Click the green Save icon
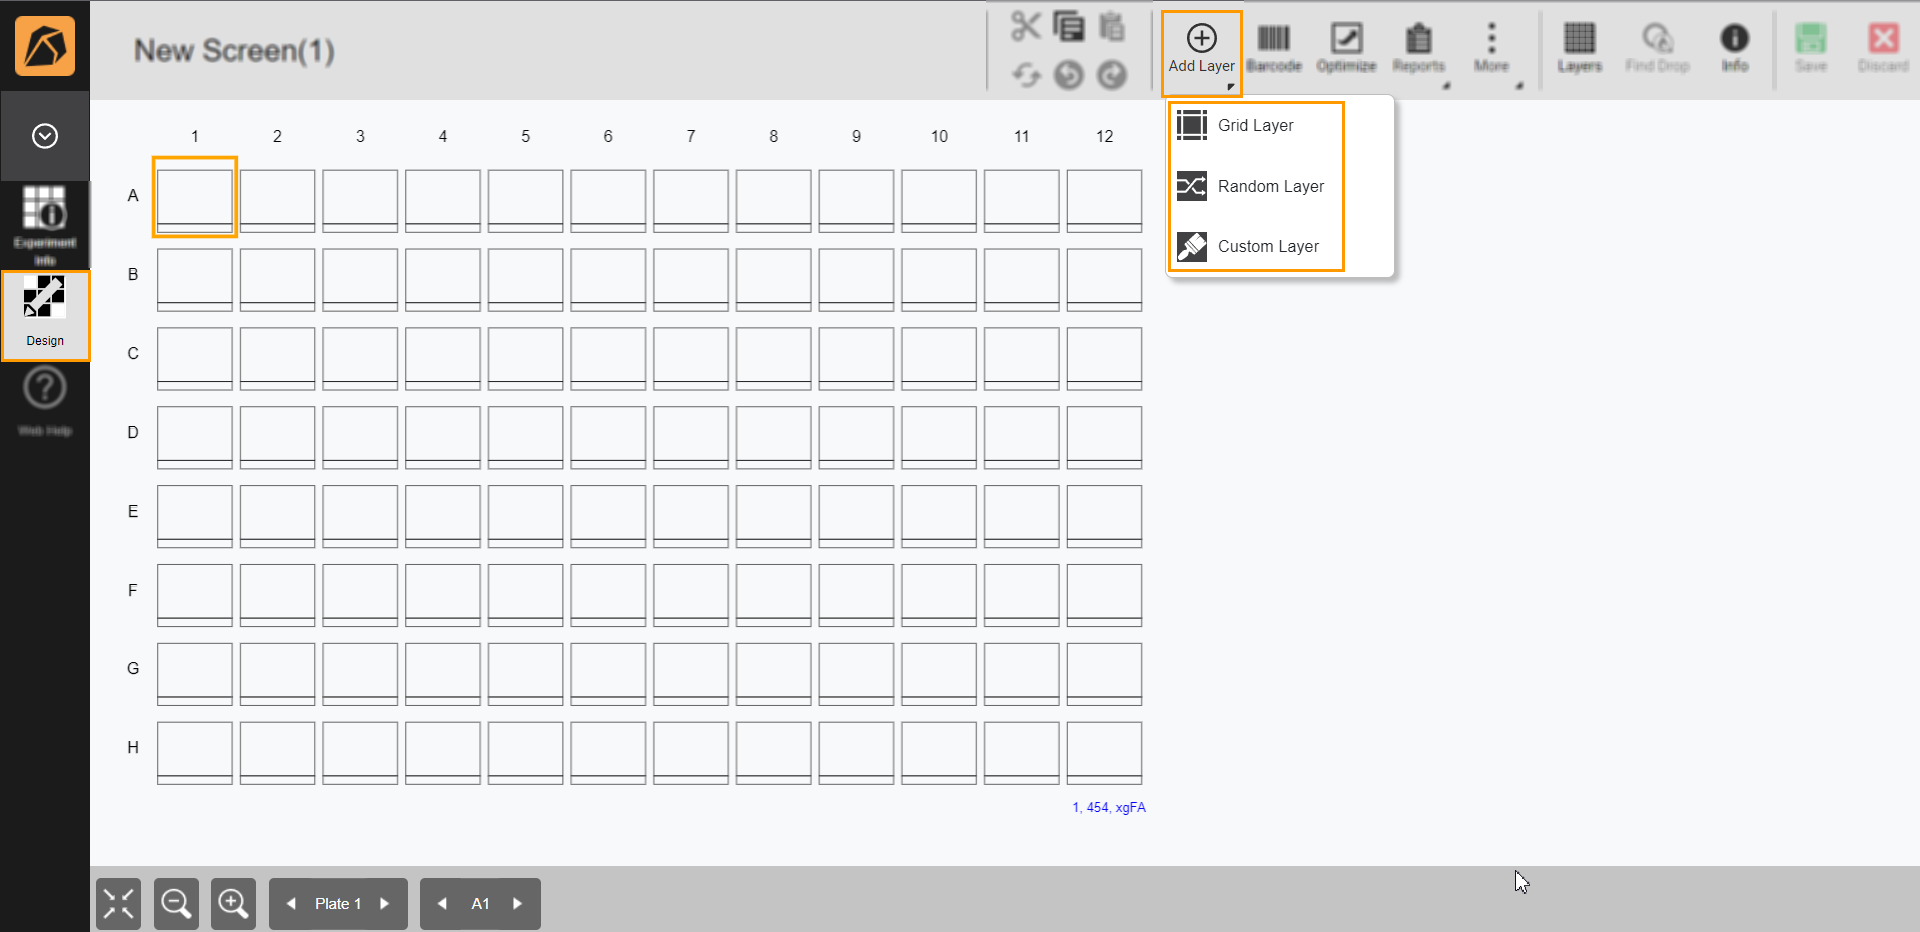This screenshot has width=1920, height=932. tap(1810, 48)
